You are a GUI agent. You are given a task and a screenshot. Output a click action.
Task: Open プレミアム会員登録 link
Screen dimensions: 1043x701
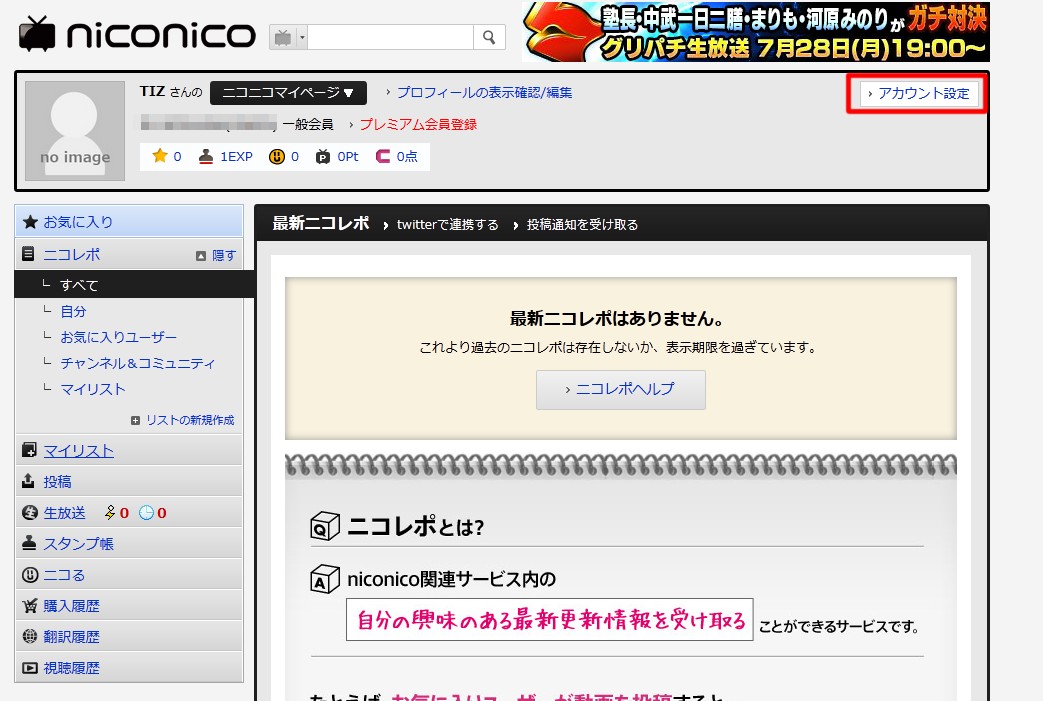coord(418,124)
